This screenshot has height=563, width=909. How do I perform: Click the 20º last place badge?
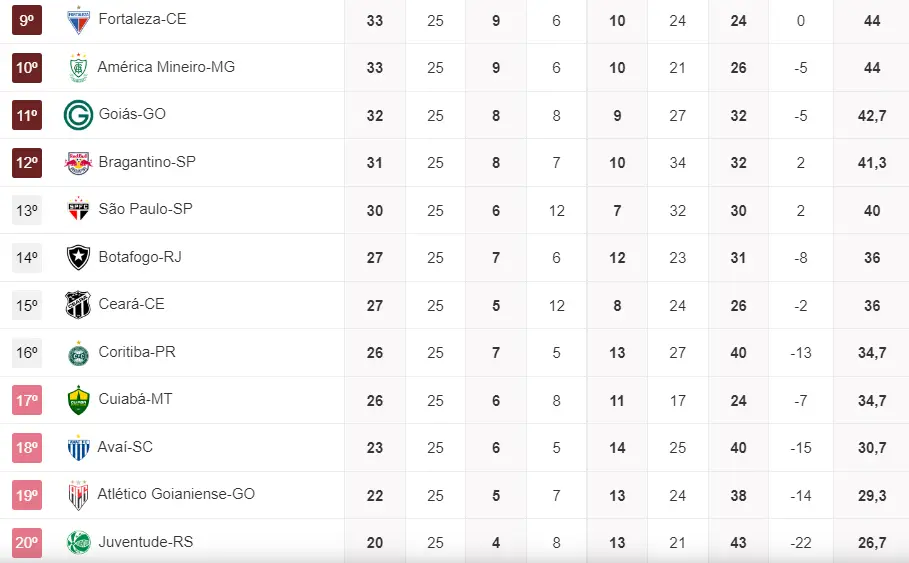[27, 543]
